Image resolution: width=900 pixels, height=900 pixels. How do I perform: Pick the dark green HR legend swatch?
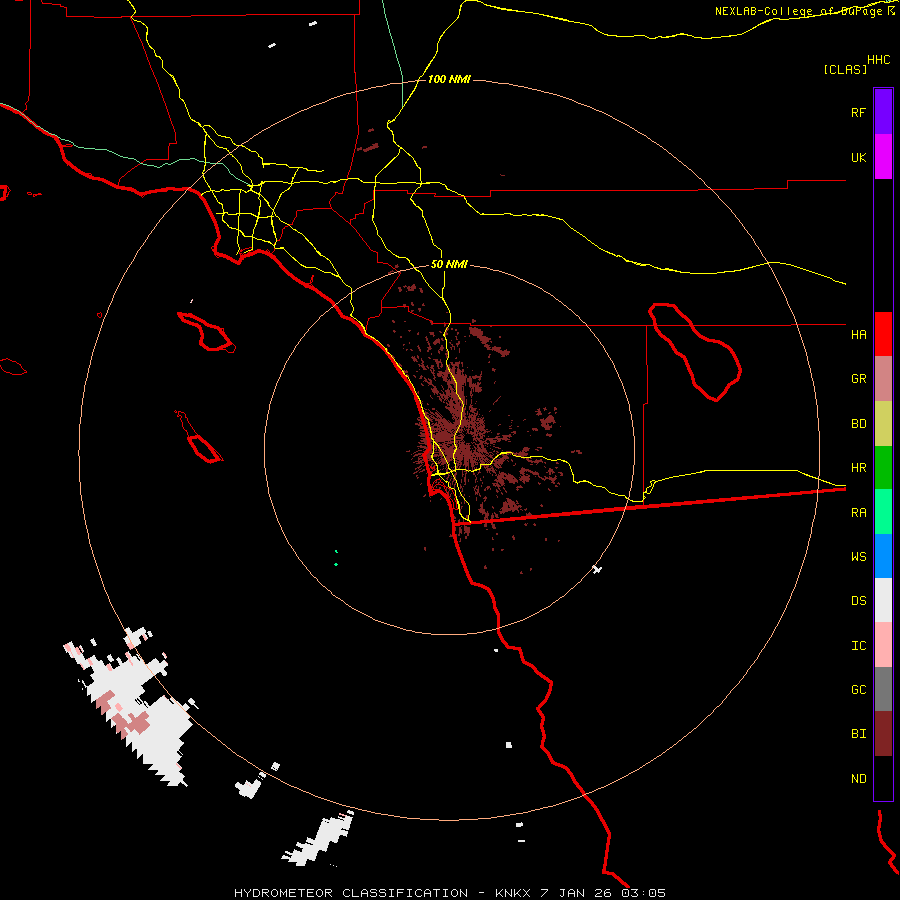(x=883, y=468)
